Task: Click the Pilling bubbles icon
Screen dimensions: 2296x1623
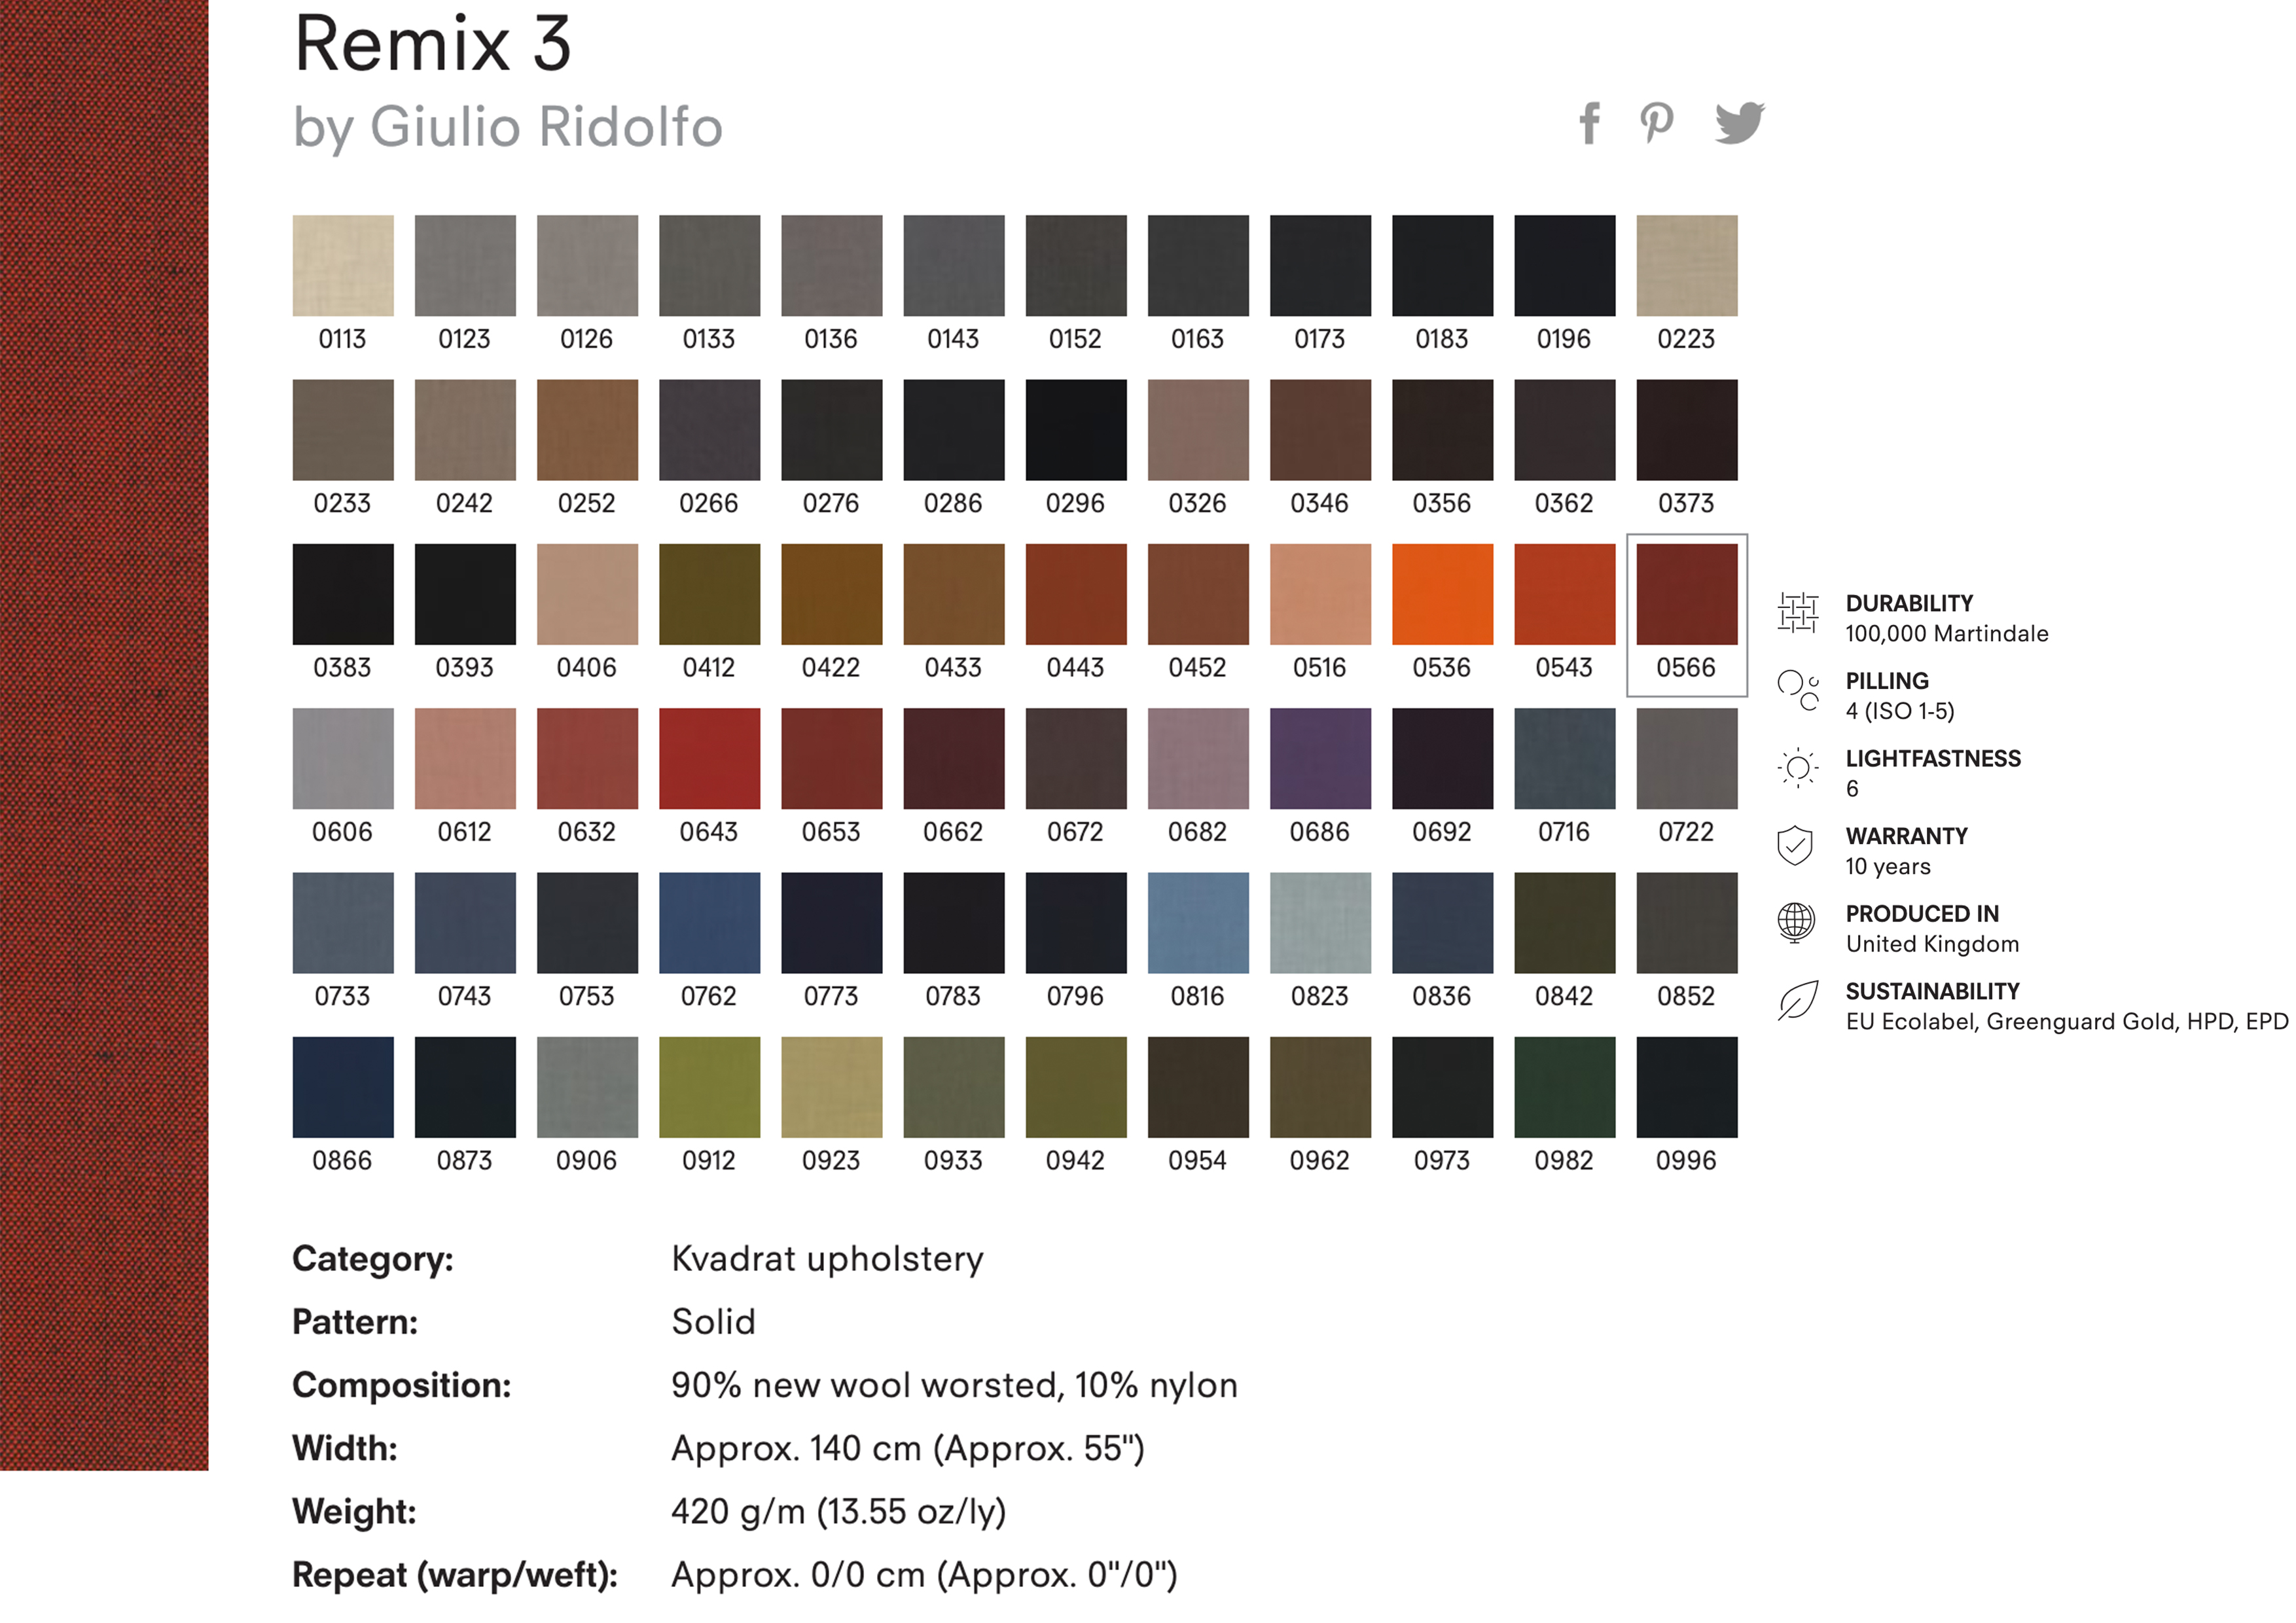Action: point(1797,691)
